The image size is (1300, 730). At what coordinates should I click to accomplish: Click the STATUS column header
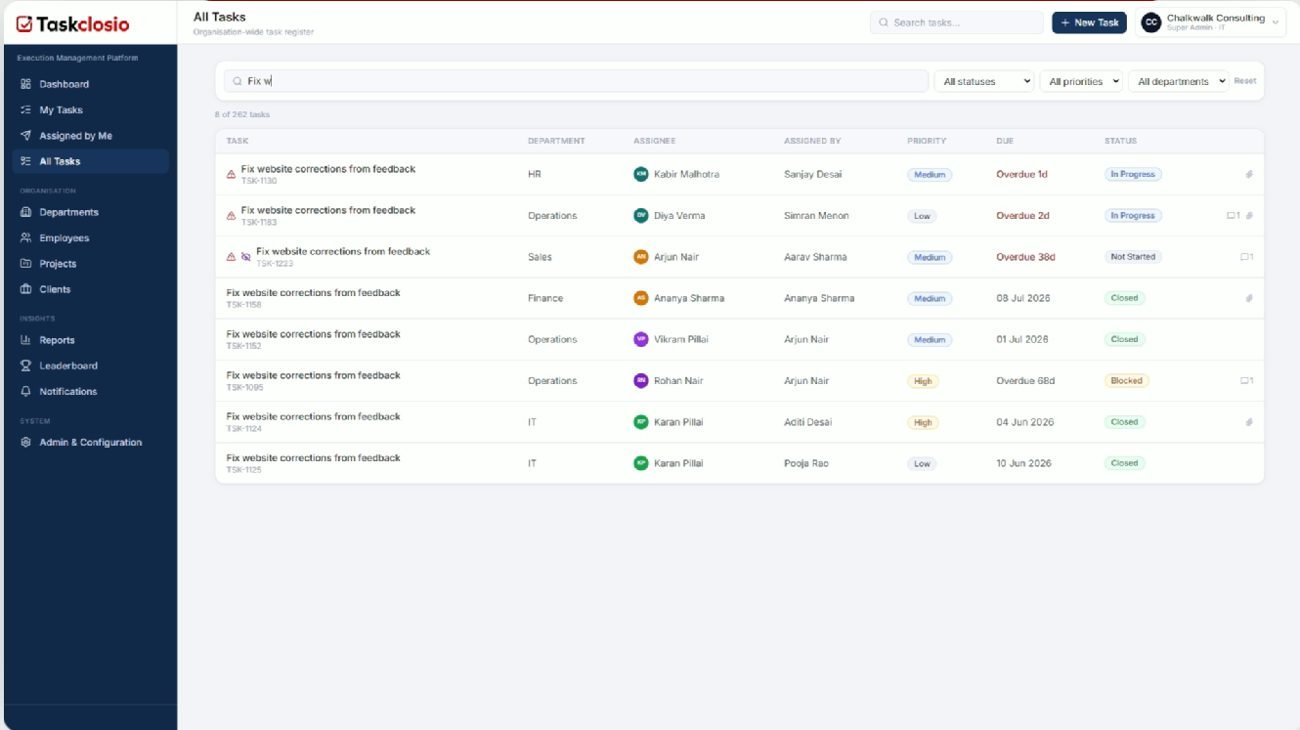[x=1121, y=141]
